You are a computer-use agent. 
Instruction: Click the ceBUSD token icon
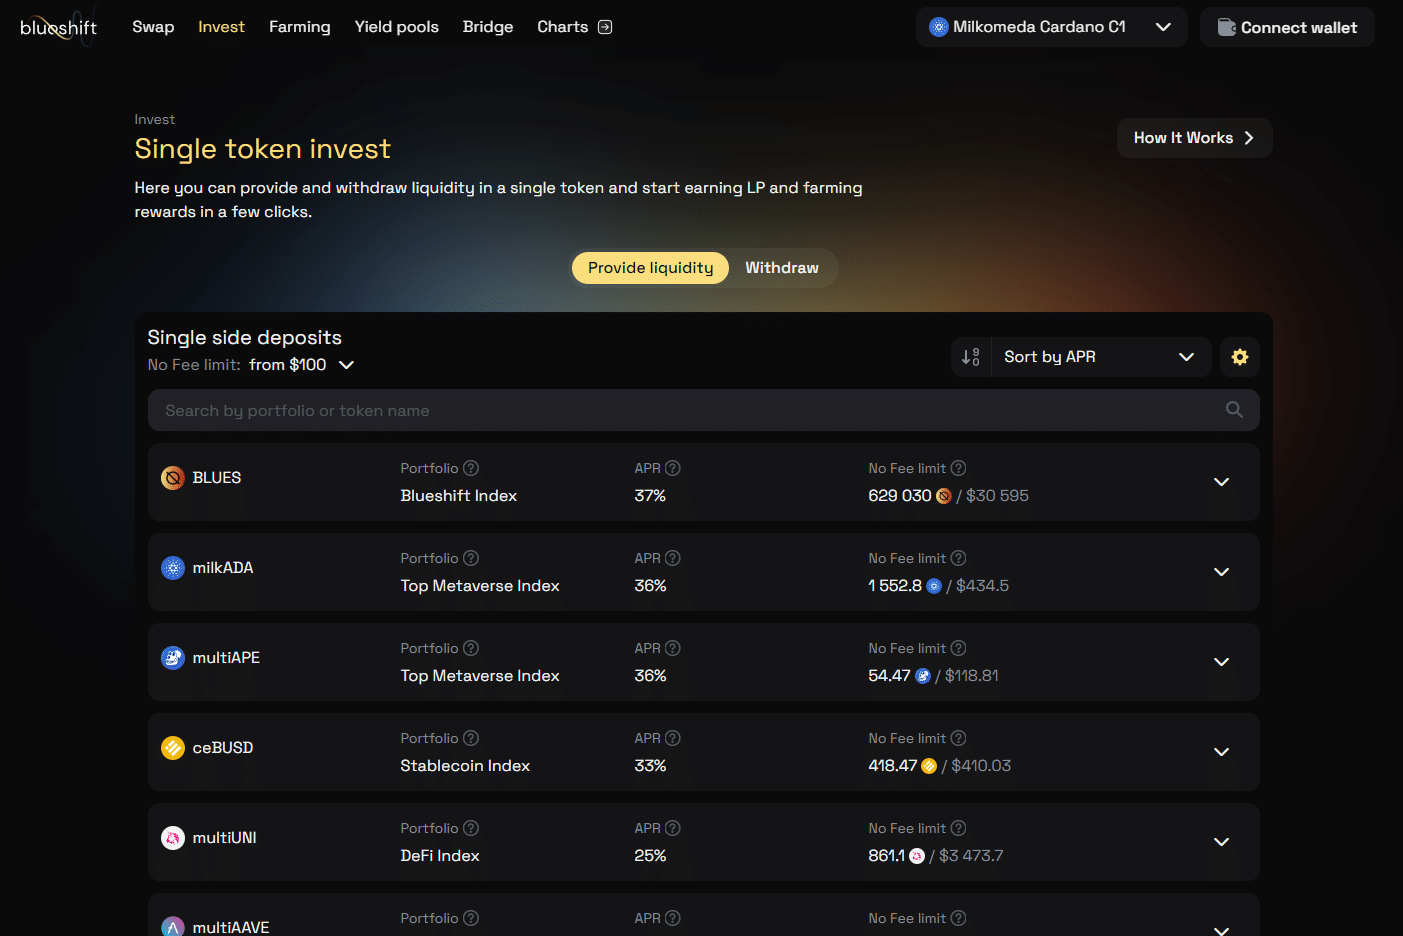173,748
